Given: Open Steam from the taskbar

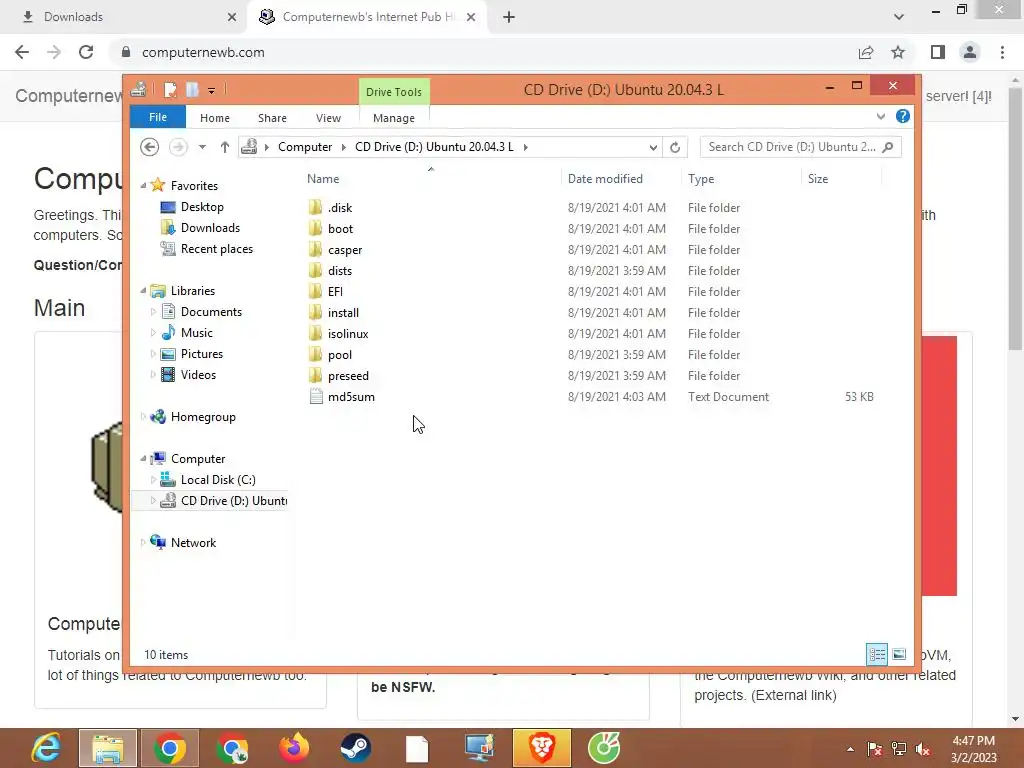Looking at the screenshot, I should (355, 748).
